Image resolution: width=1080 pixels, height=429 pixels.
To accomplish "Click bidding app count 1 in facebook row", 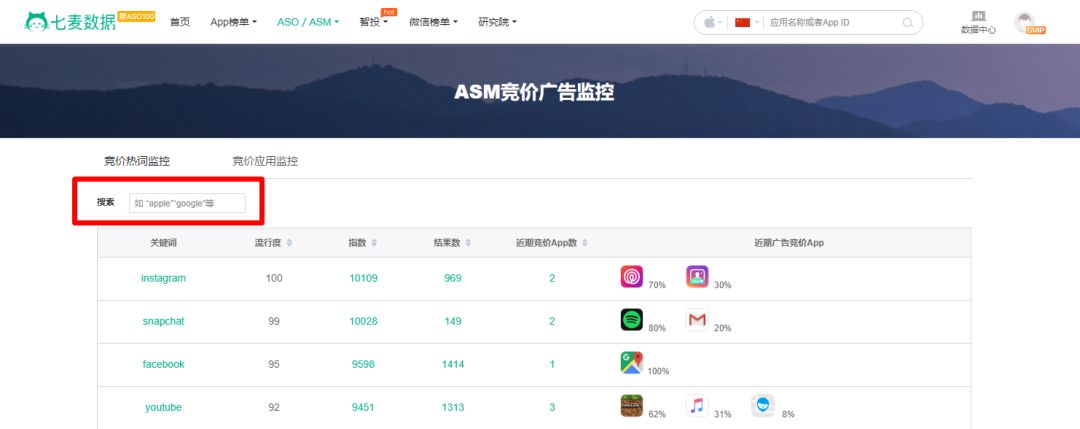I will (x=552, y=364).
